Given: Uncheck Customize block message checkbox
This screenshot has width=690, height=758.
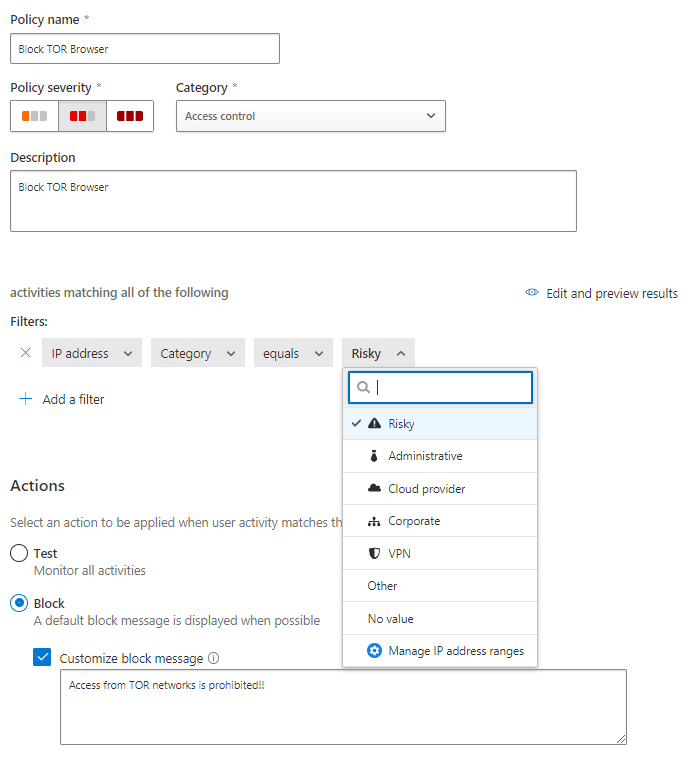Looking at the screenshot, I should pyautogui.click(x=42, y=657).
